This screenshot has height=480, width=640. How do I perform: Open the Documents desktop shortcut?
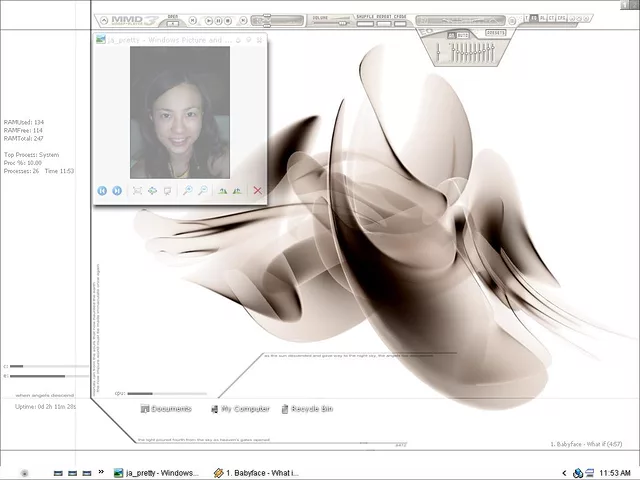[165, 409]
